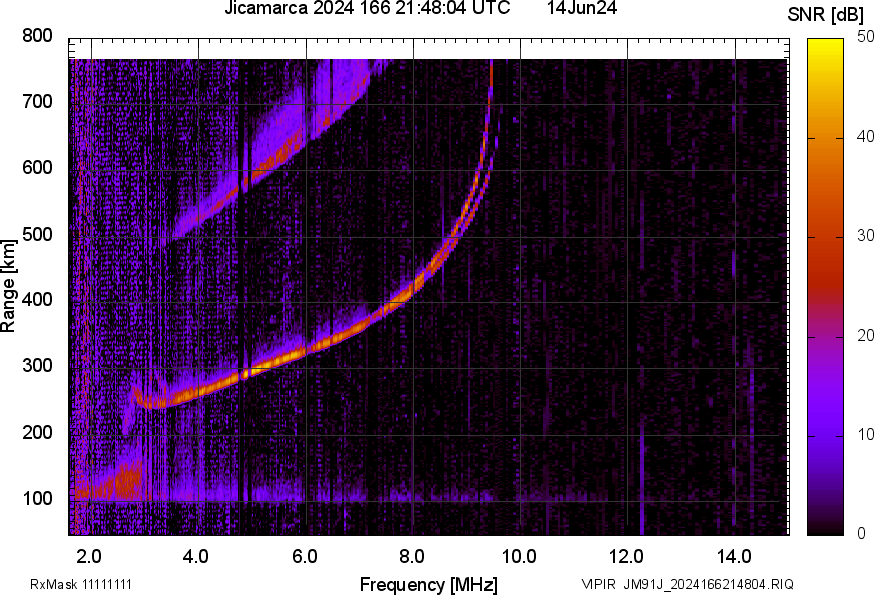Screen dimensions: 874x595
Task: Click the range tick label '800'
Action: [37, 36]
